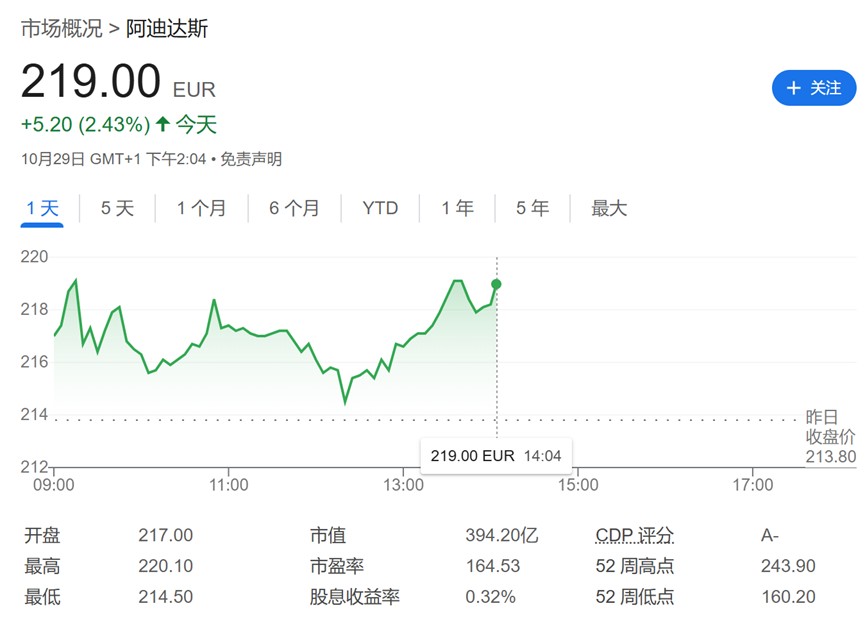Image resolution: width=865 pixels, height=624 pixels.
Task: Show the YTD chart range
Action: pos(380,208)
